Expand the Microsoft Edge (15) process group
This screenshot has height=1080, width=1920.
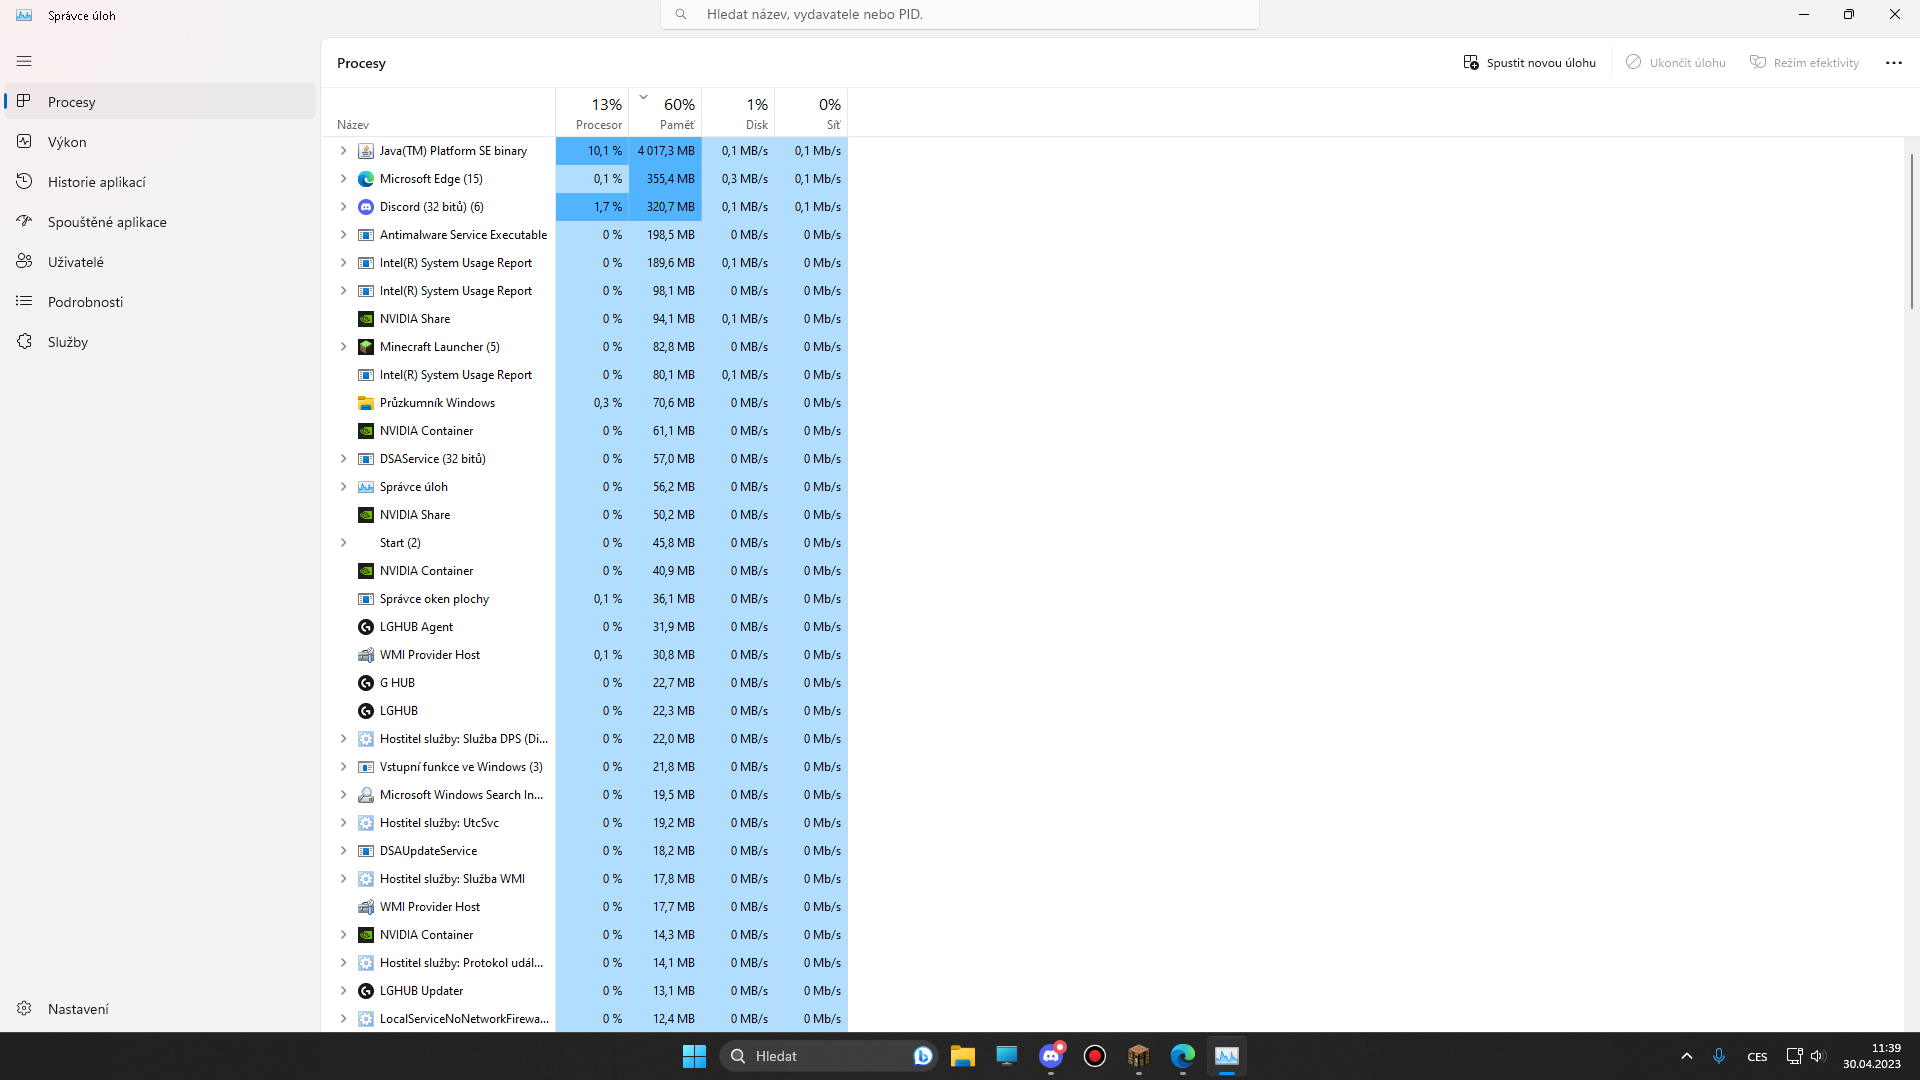343,179
